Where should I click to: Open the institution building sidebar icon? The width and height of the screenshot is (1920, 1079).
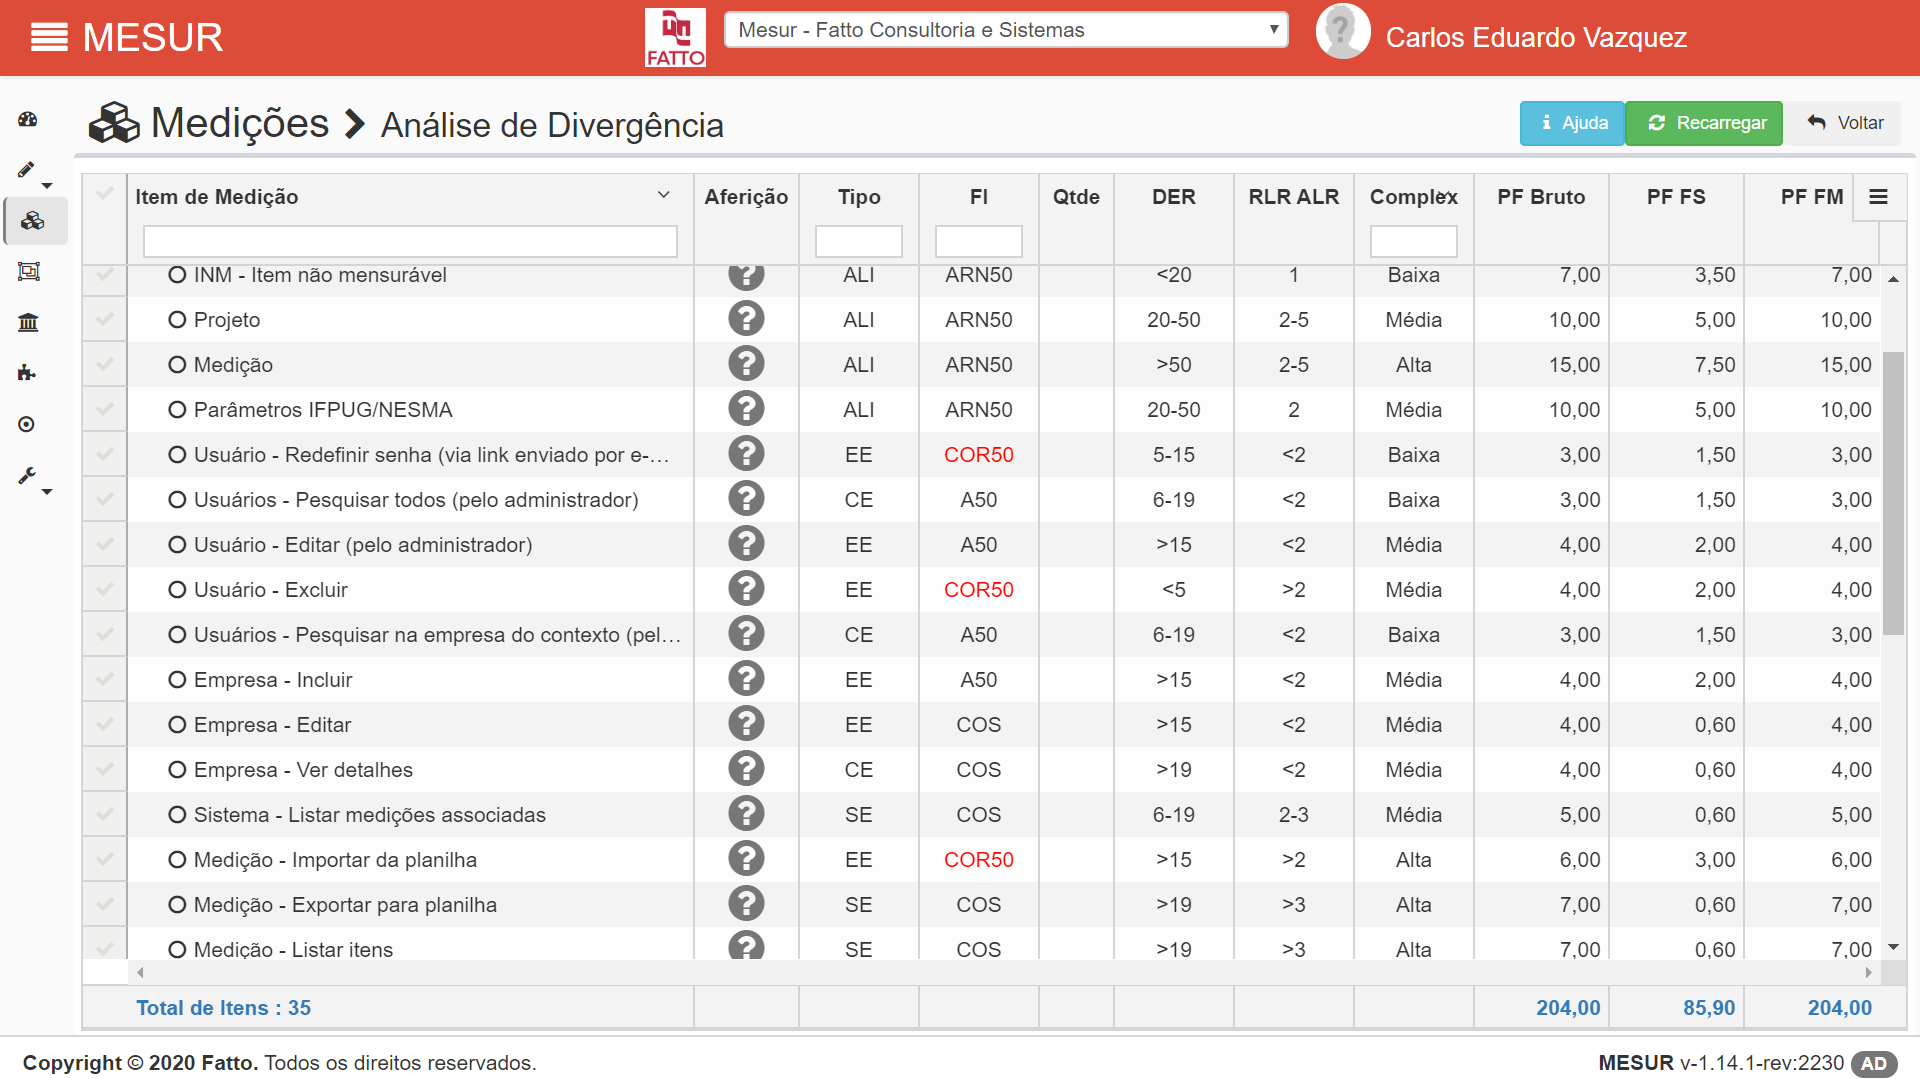[28, 322]
